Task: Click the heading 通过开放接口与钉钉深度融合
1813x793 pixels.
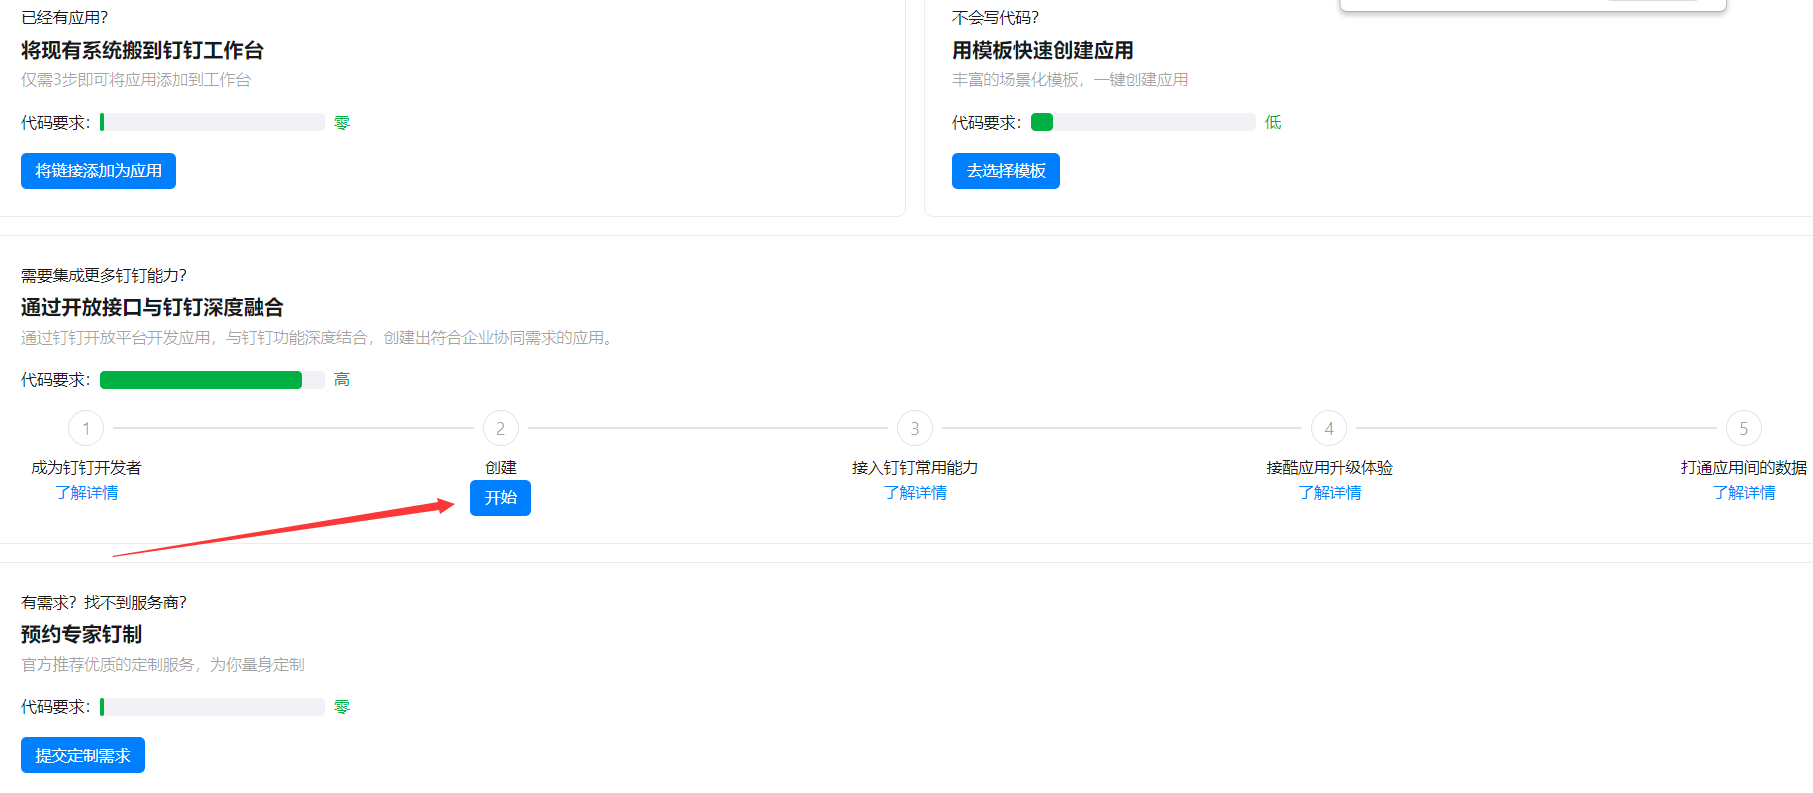Action: coord(152,307)
